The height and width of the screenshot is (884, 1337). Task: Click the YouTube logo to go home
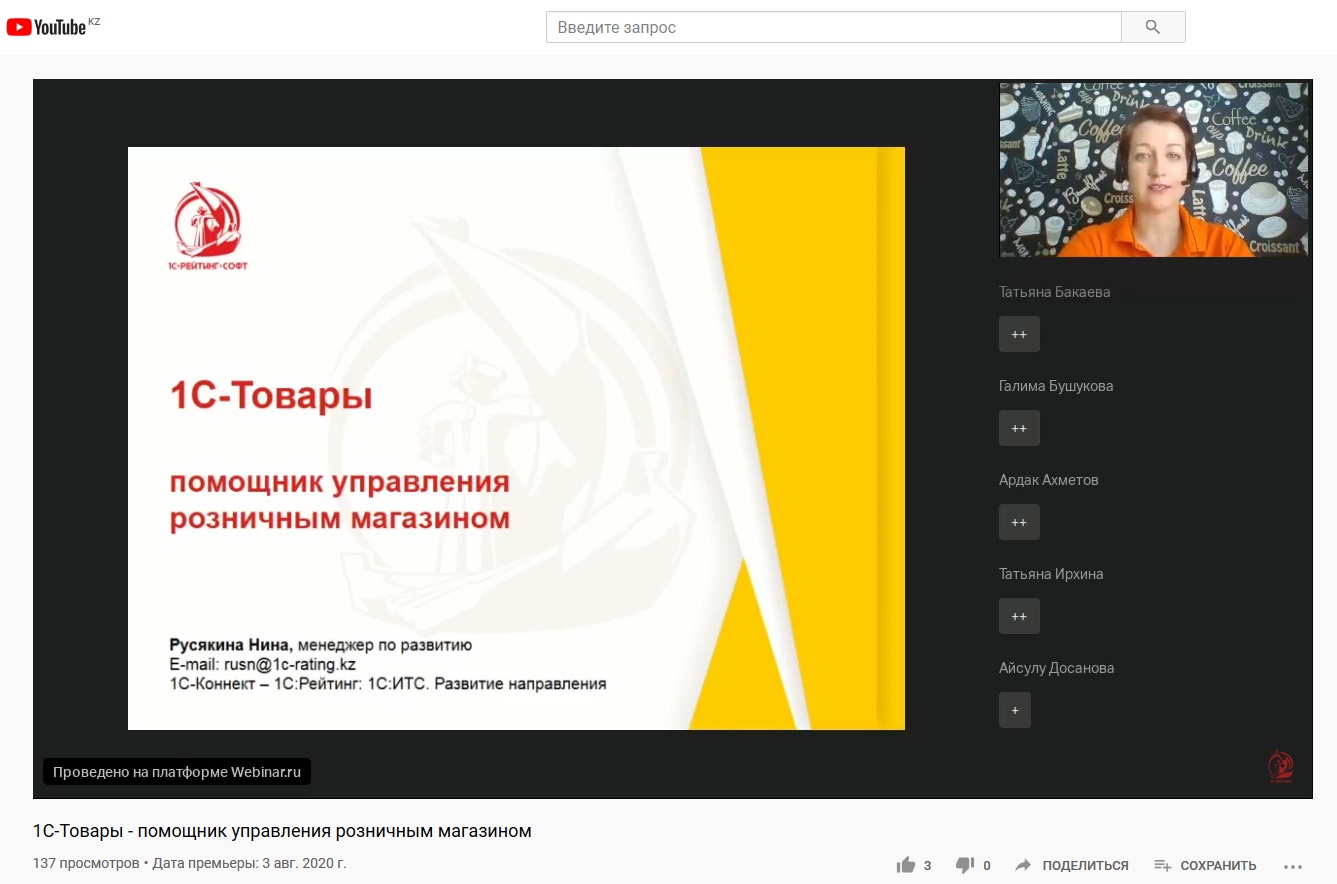[47, 27]
